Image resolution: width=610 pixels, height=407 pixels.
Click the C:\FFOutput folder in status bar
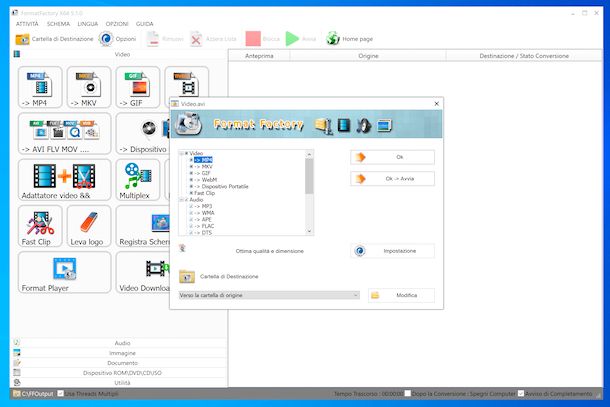coord(33,394)
